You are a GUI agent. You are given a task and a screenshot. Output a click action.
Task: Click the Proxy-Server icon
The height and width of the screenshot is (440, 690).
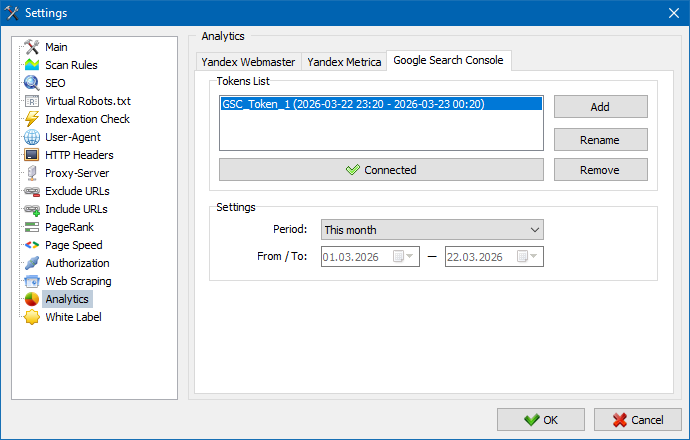[x=32, y=173]
